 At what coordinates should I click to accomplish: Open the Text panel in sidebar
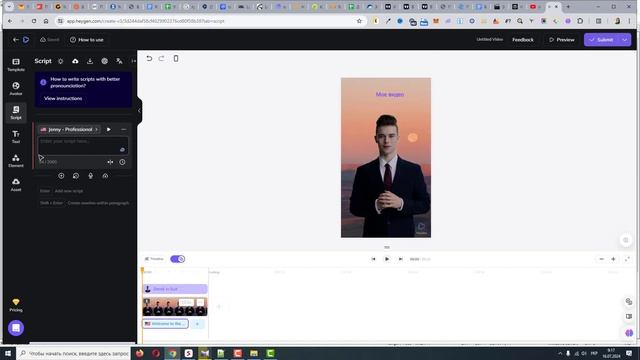[x=16, y=136]
